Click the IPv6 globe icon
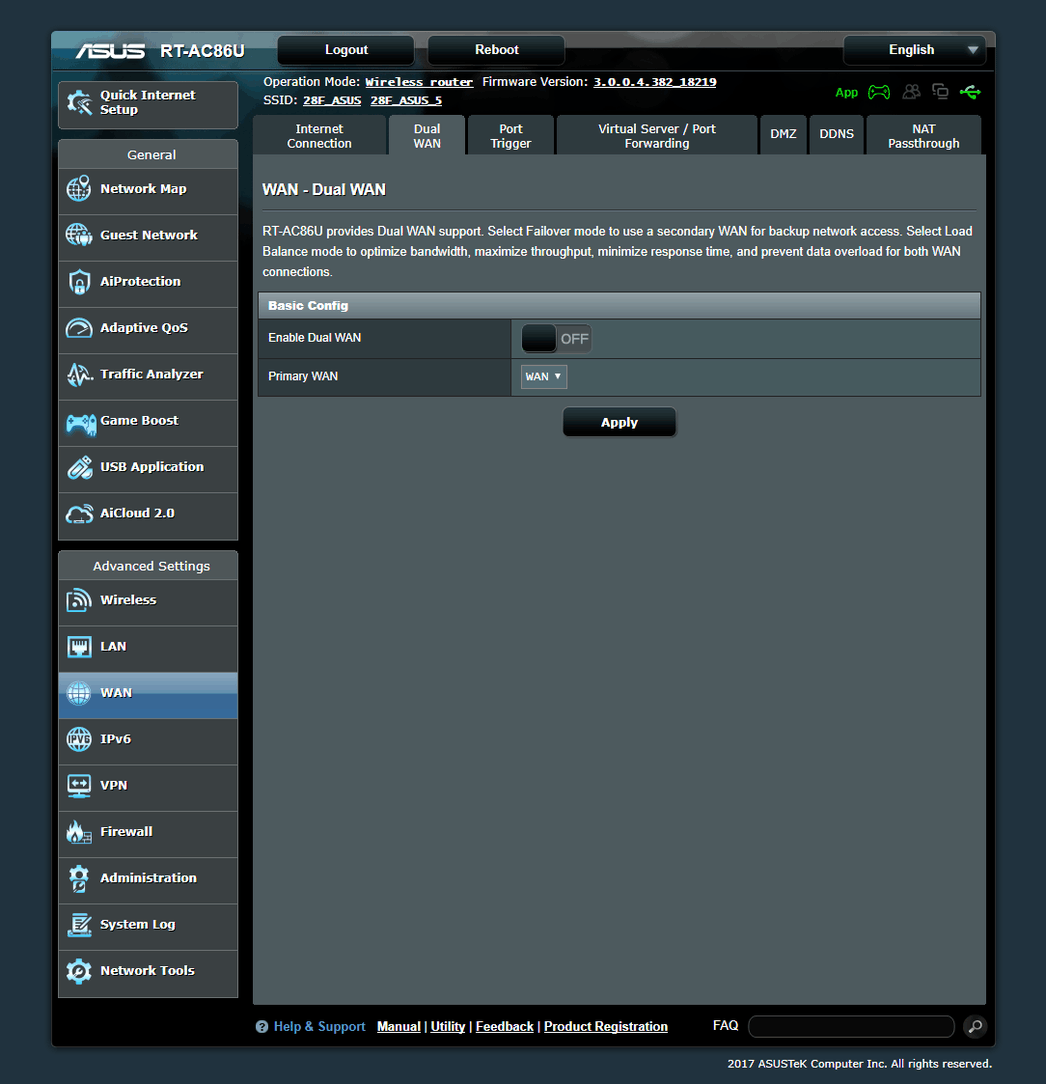 point(79,739)
